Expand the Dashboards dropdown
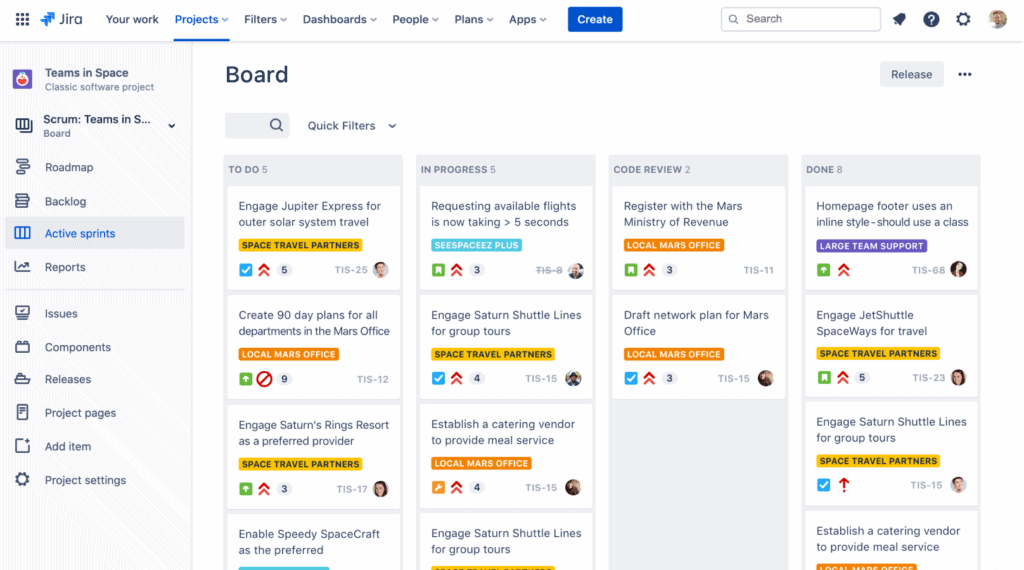Screen dimensions: 1024x570 (x=340, y=20)
